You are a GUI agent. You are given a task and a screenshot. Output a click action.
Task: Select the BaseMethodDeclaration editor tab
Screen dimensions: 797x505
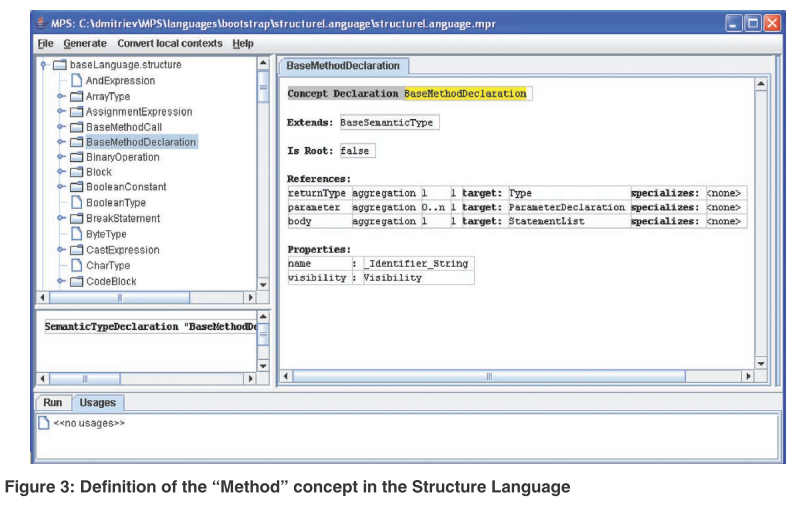pos(343,66)
